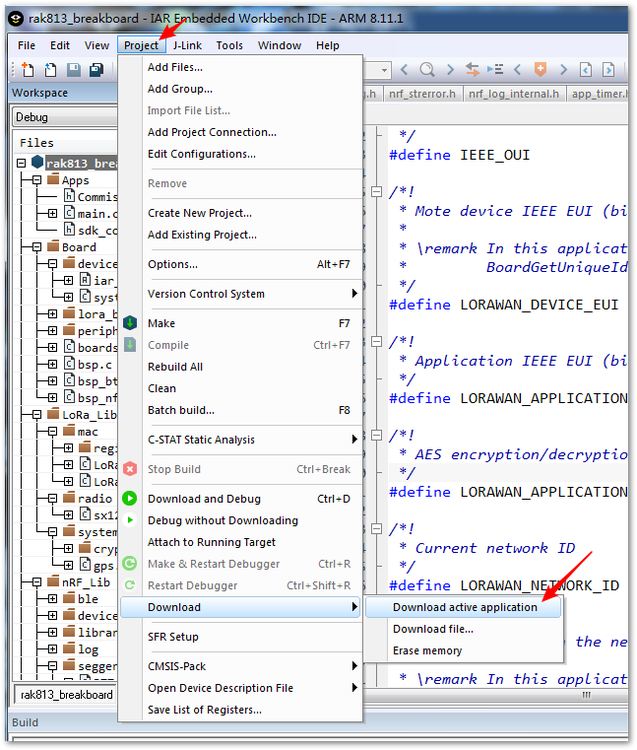Click the orange Replace arrows toolbar icon
The width and height of the screenshot is (637, 750).
tap(472, 70)
